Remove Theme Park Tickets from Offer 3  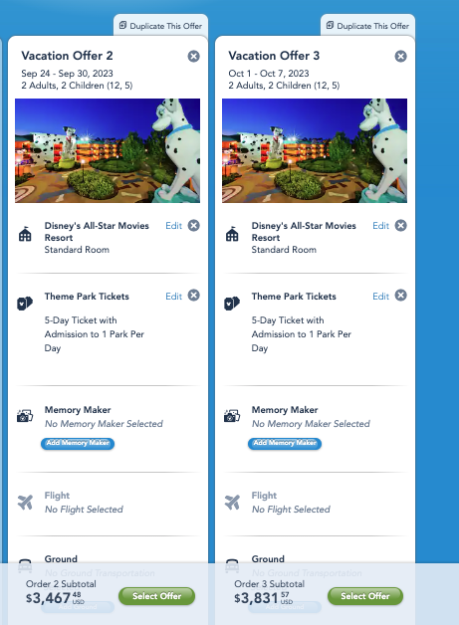point(401,295)
